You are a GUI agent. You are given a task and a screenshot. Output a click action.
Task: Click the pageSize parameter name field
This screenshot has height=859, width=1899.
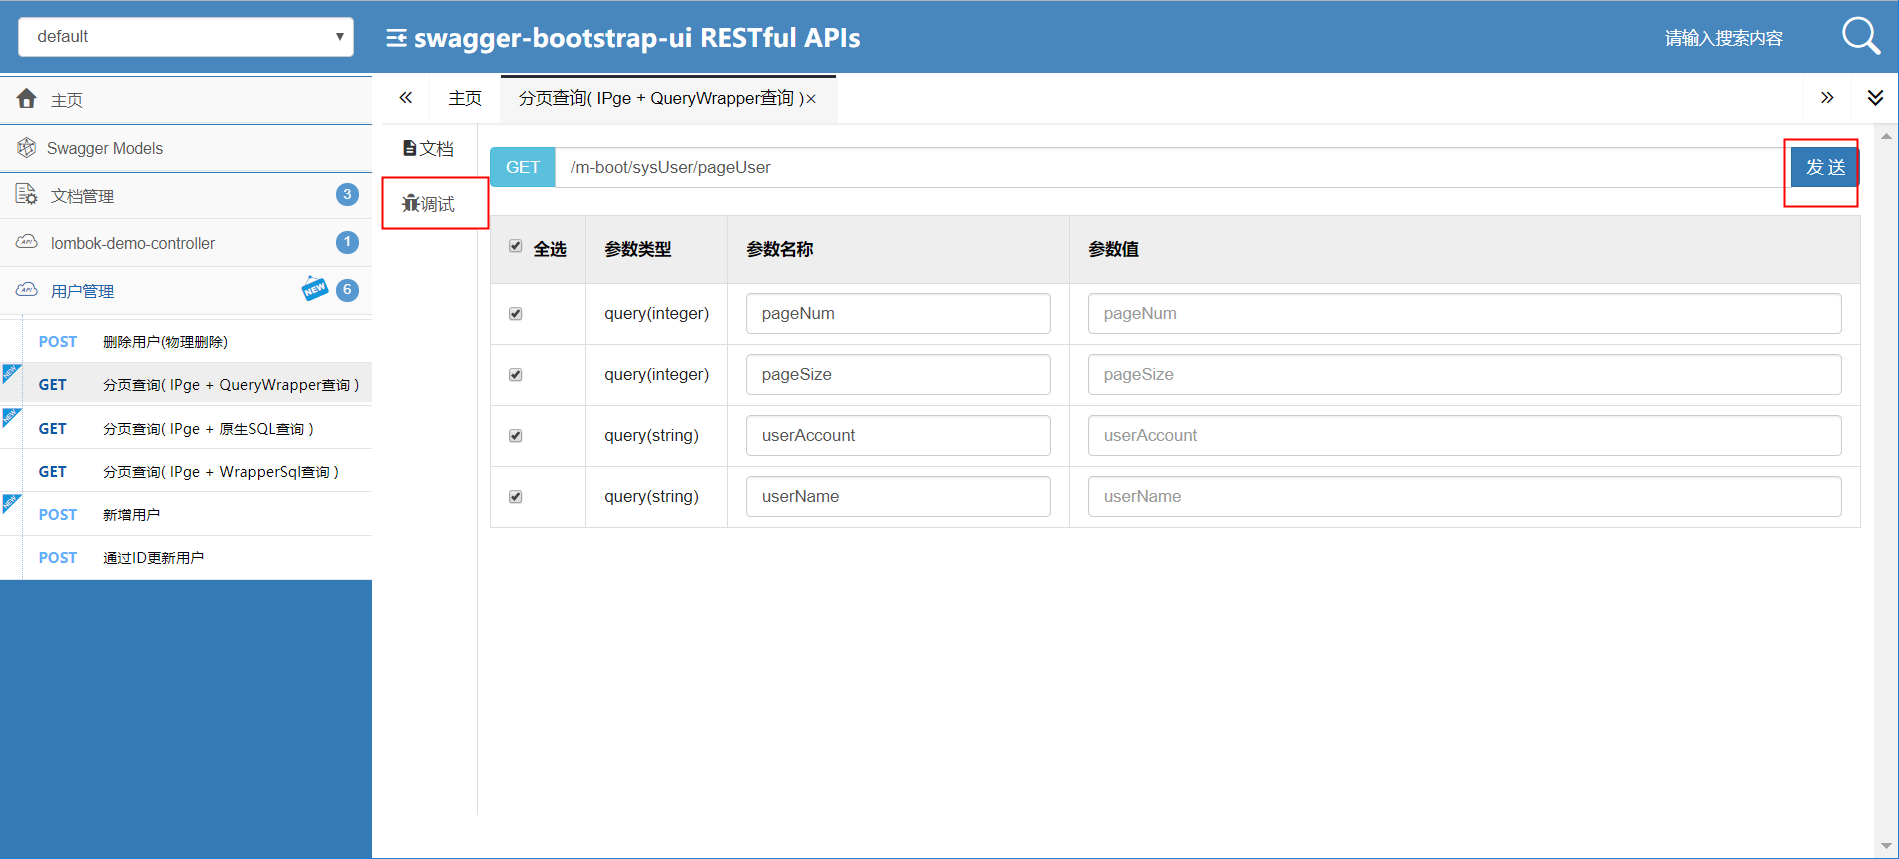click(898, 375)
